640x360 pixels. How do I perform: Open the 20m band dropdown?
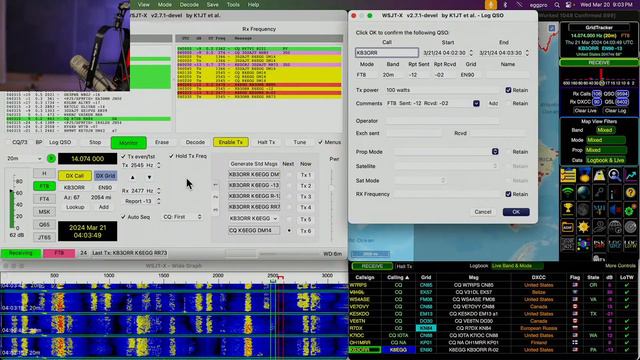[x=24, y=158]
